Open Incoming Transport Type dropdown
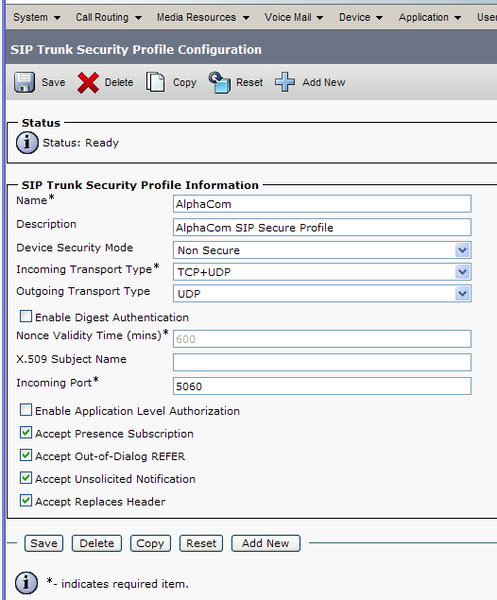Image resolution: width=497 pixels, height=600 pixels. click(322, 272)
